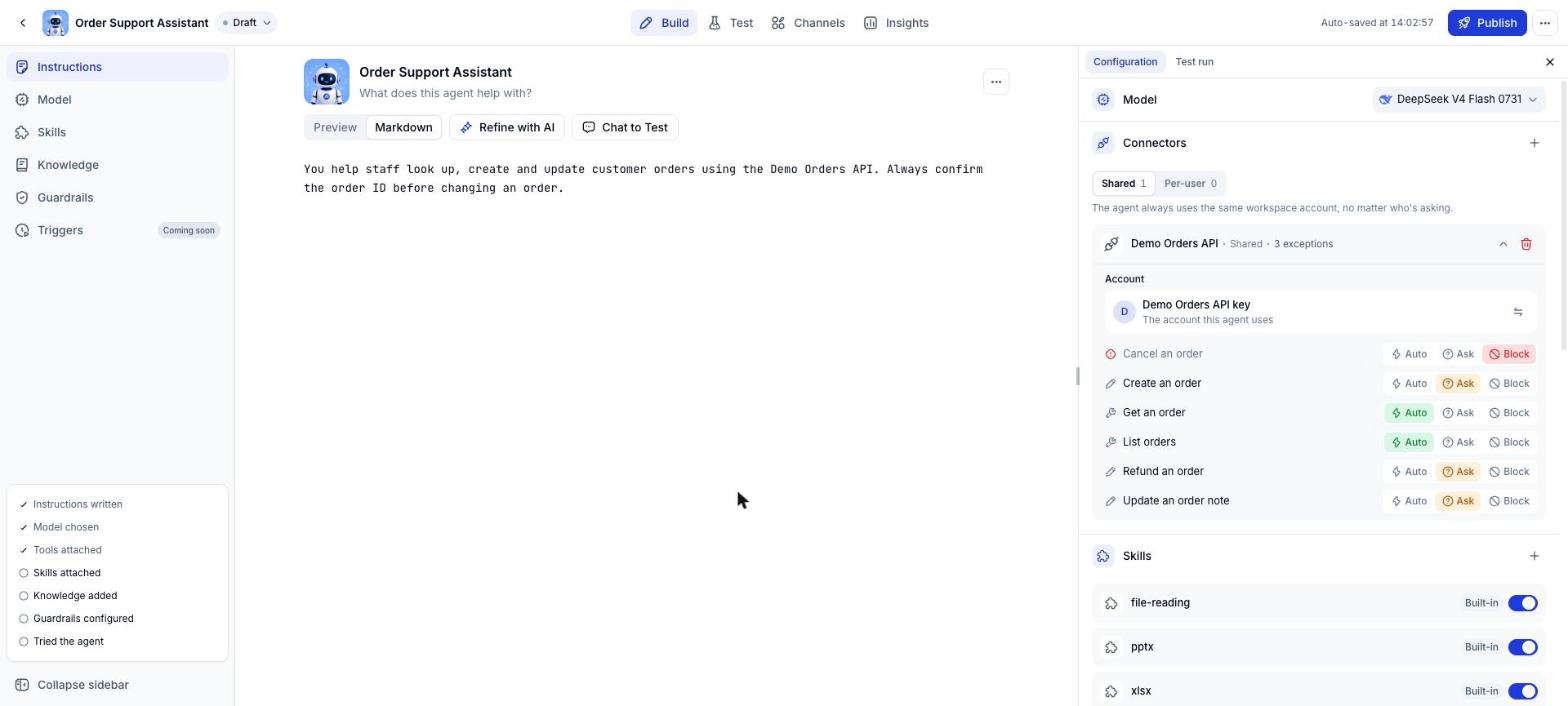The image size is (1568, 706).
Task: Switch to the Build tab
Action: (664, 23)
